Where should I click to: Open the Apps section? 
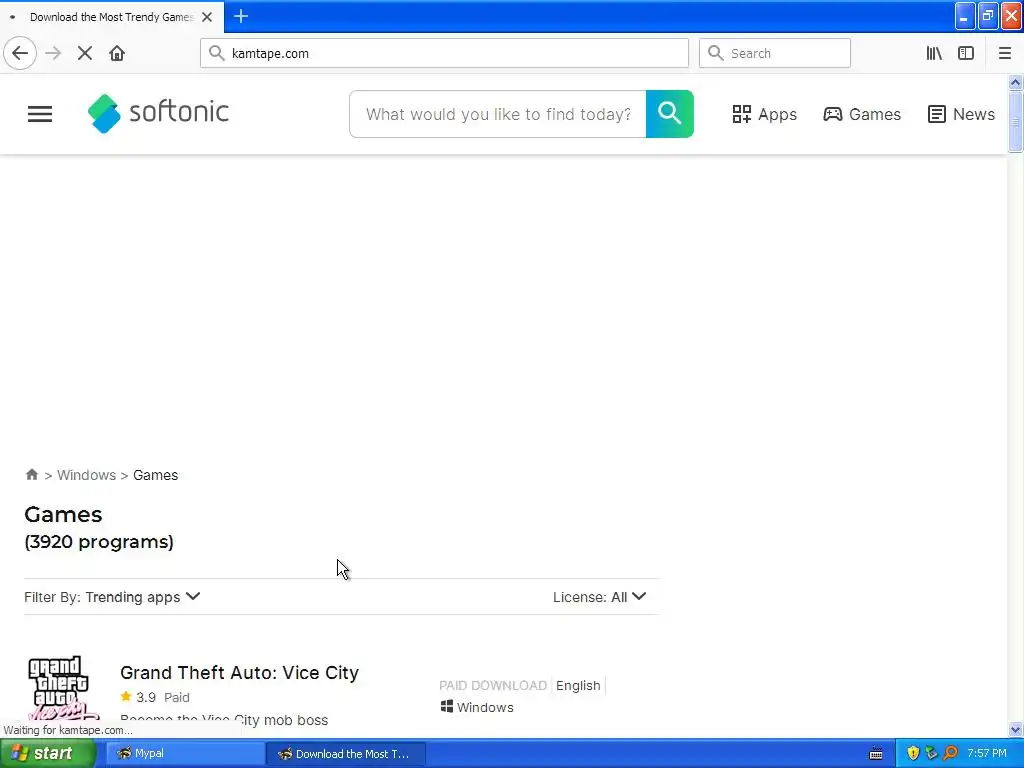pos(764,114)
